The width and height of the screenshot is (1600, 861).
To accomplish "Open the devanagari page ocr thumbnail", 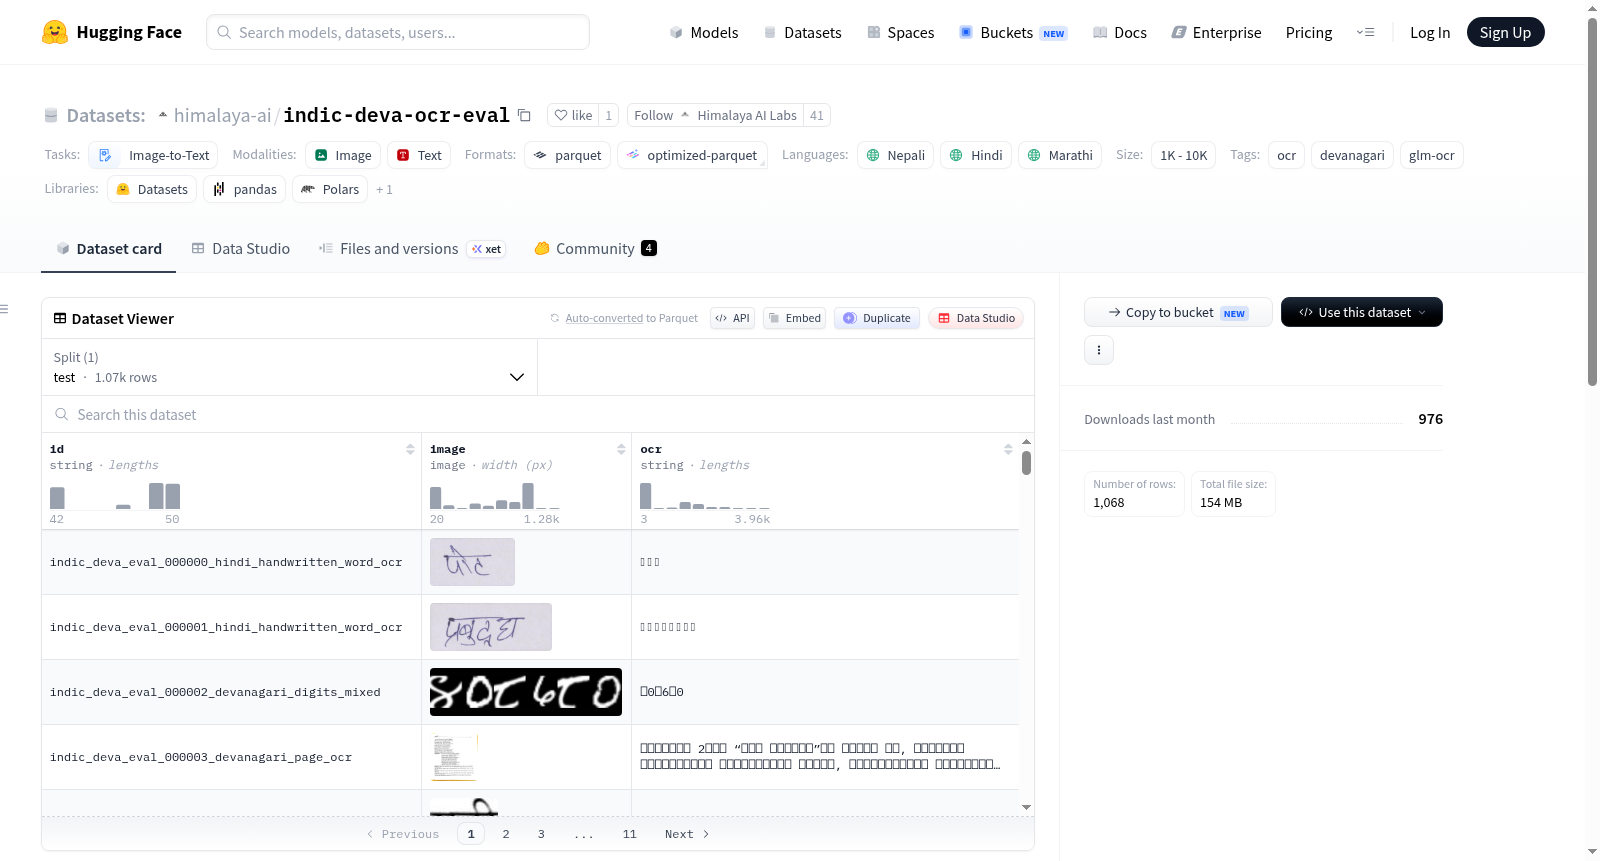I will [455, 757].
